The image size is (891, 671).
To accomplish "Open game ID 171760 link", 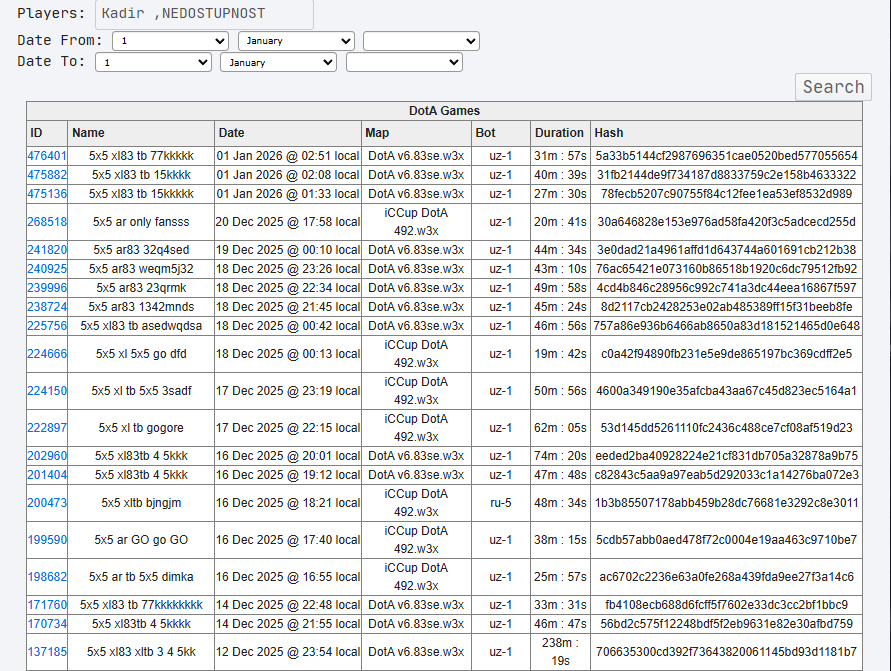I will tap(47, 605).
